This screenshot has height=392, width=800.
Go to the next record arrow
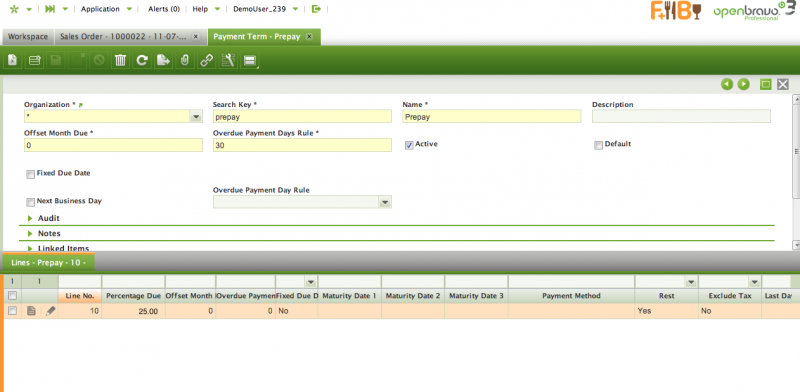click(743, 84)
